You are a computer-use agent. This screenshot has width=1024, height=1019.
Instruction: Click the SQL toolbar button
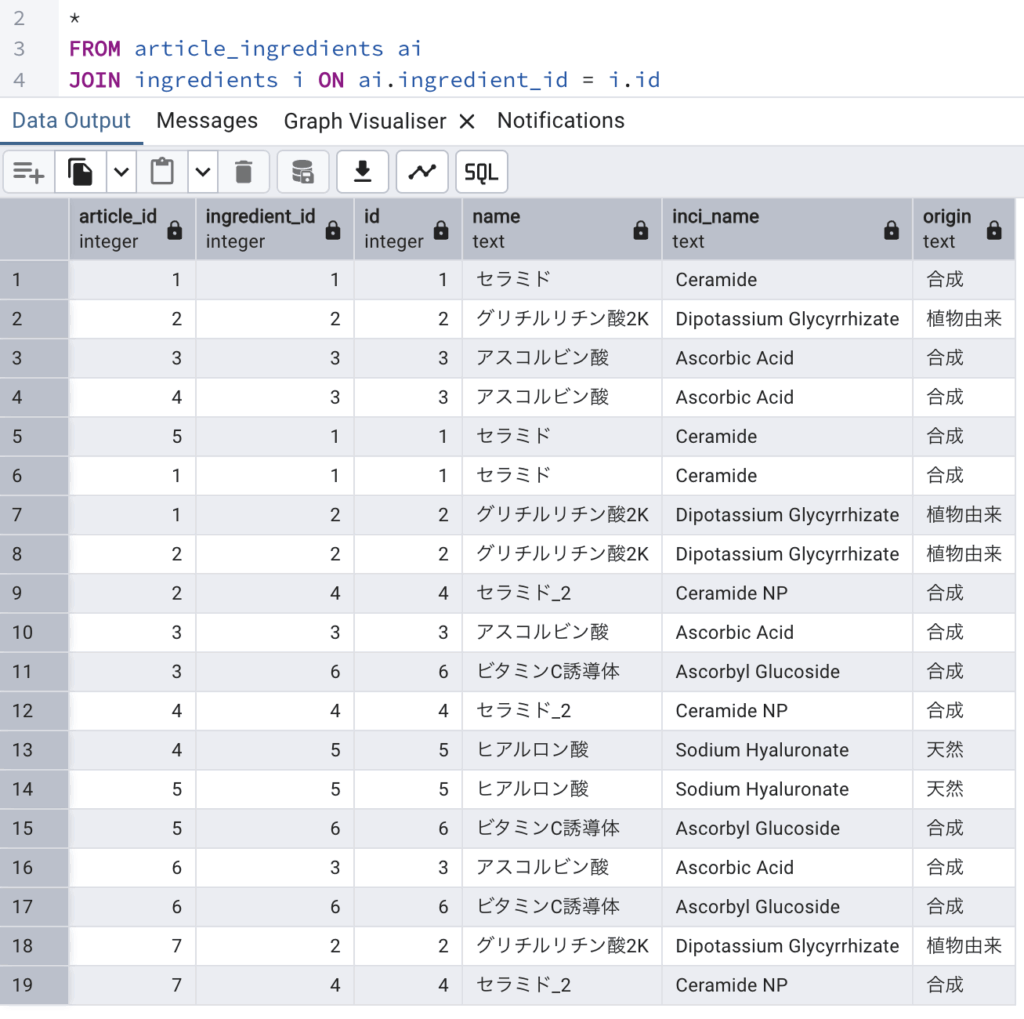[481, 172]
